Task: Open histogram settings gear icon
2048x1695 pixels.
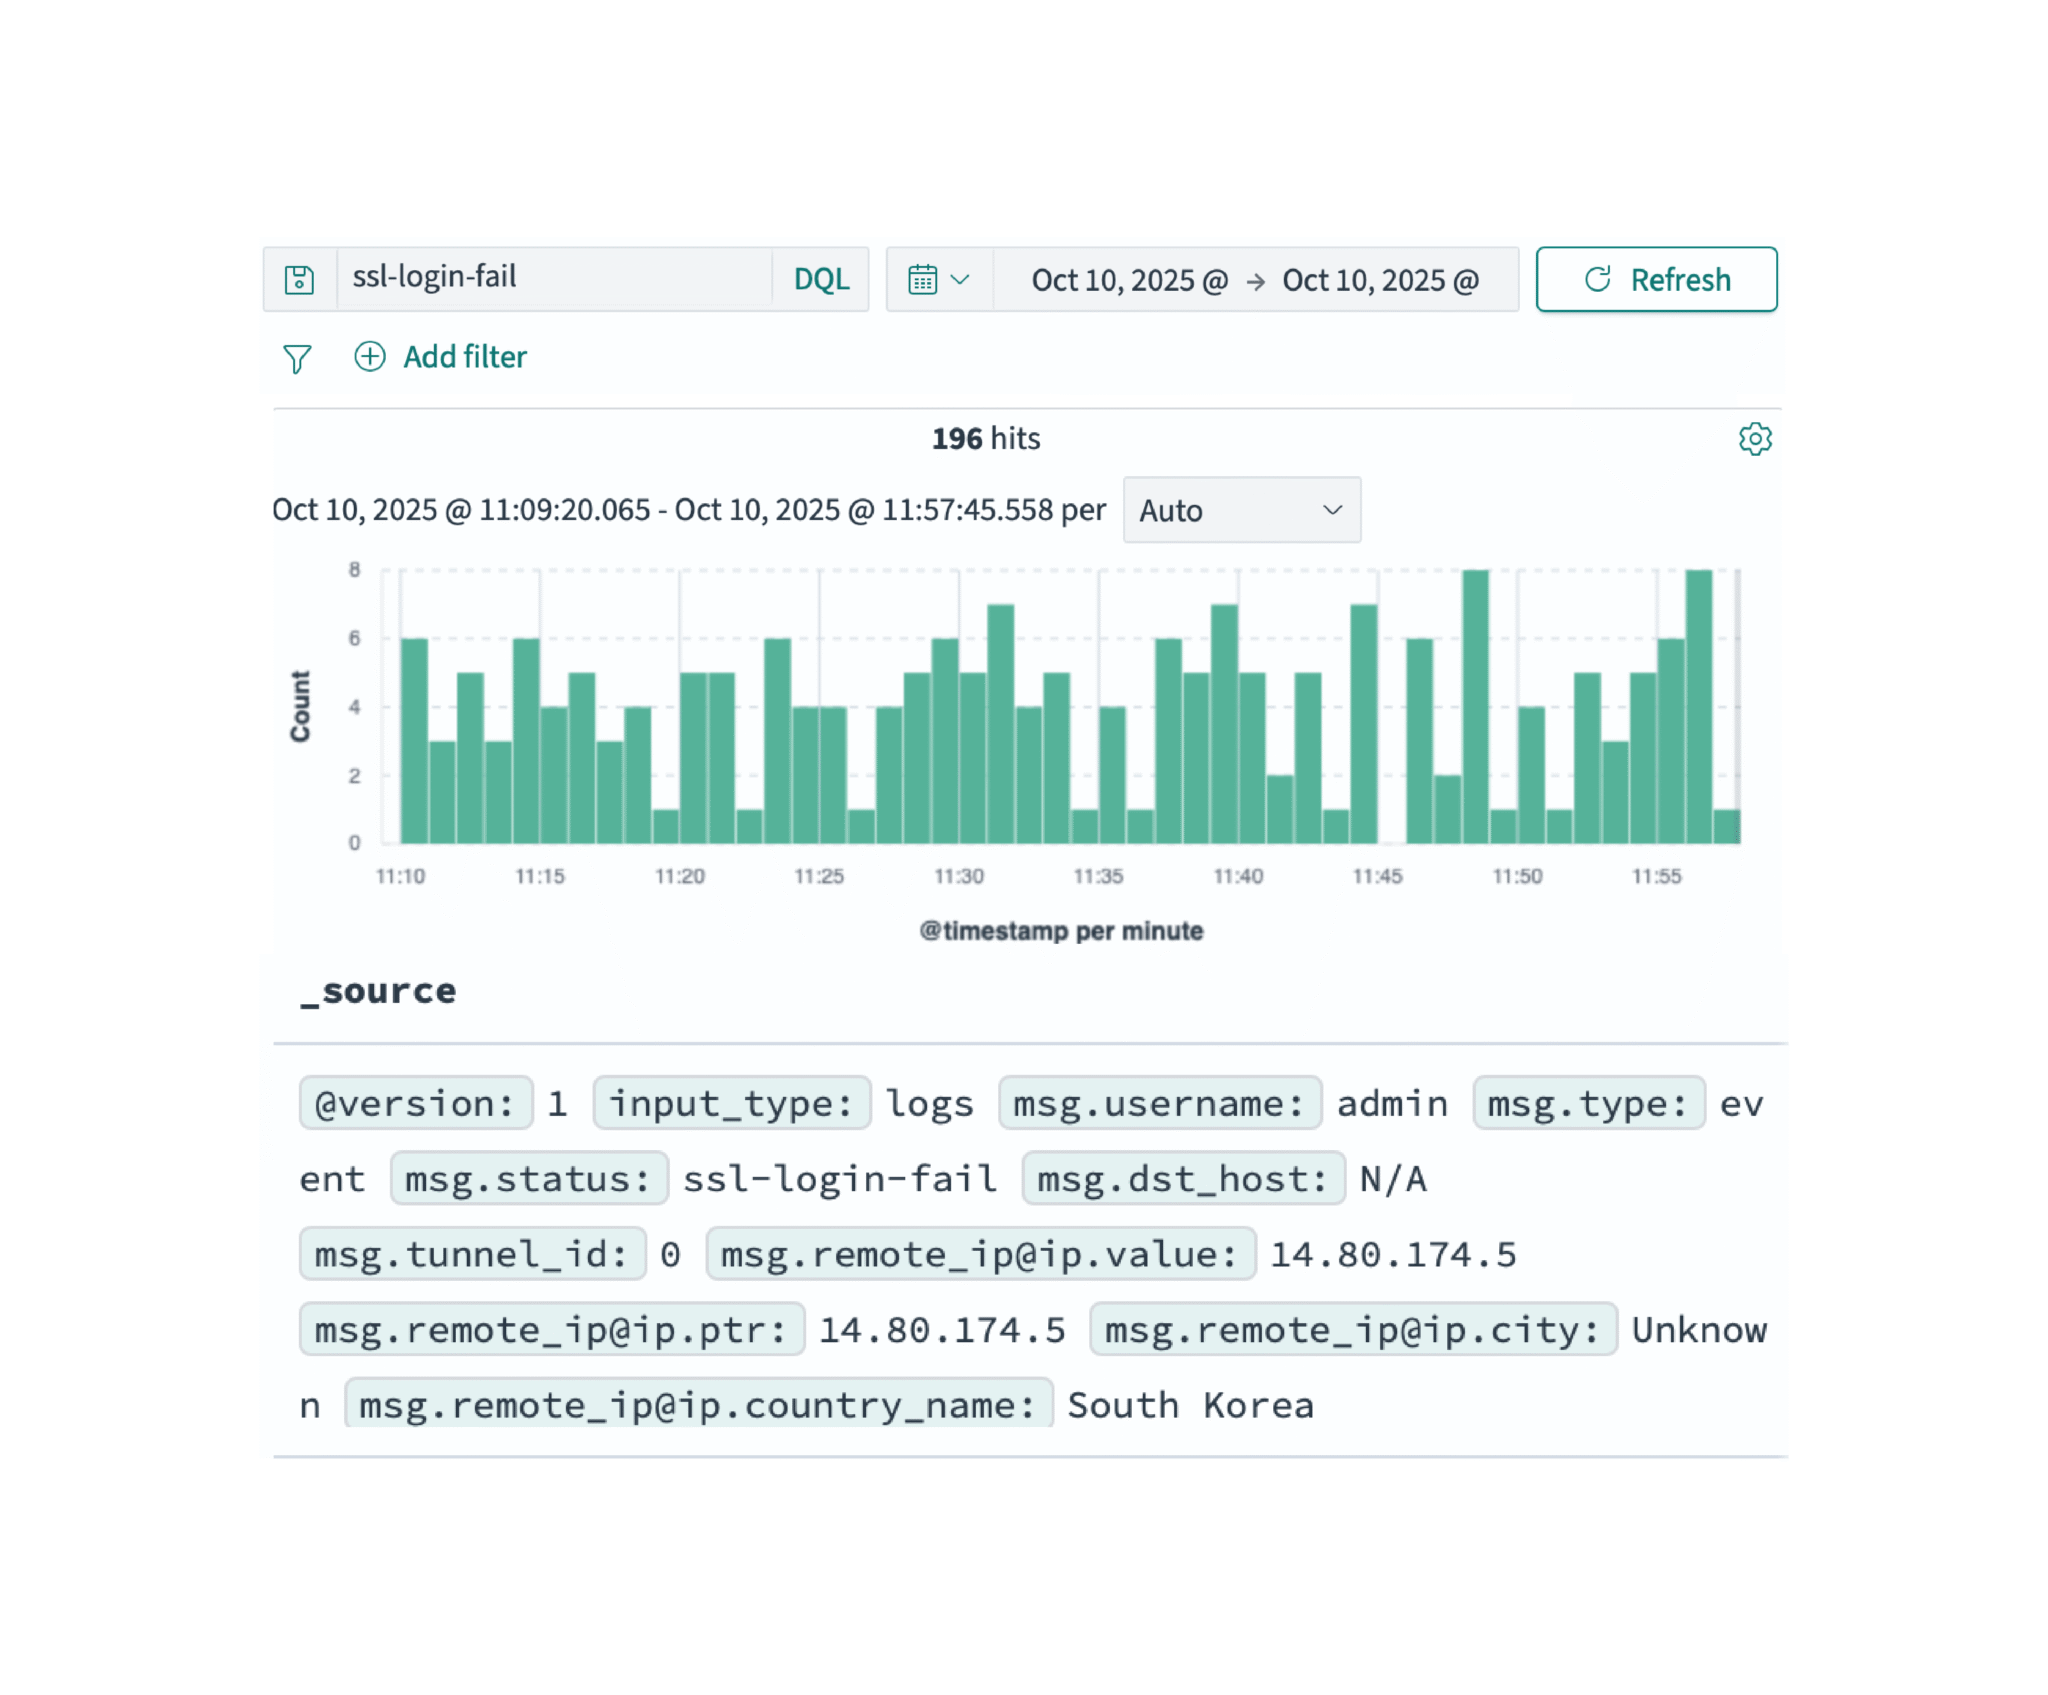Action: [1755, 439]
